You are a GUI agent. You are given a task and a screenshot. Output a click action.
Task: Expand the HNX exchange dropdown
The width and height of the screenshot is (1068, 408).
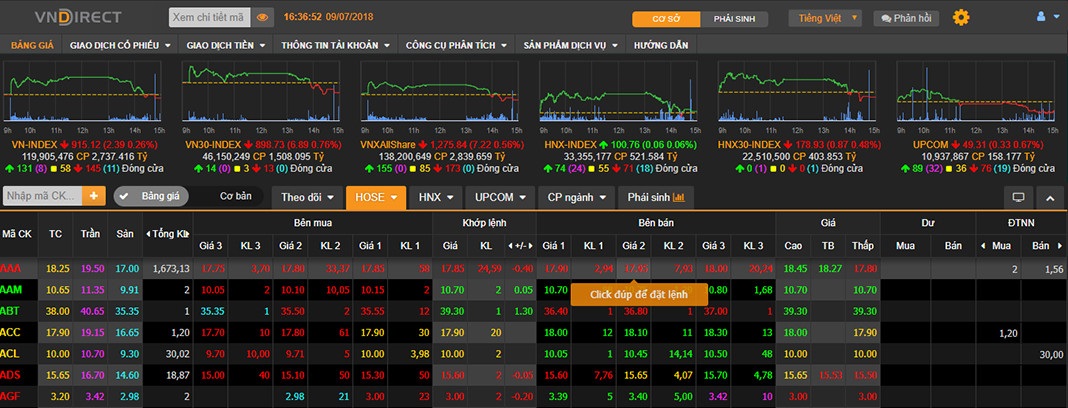(436, 197)
